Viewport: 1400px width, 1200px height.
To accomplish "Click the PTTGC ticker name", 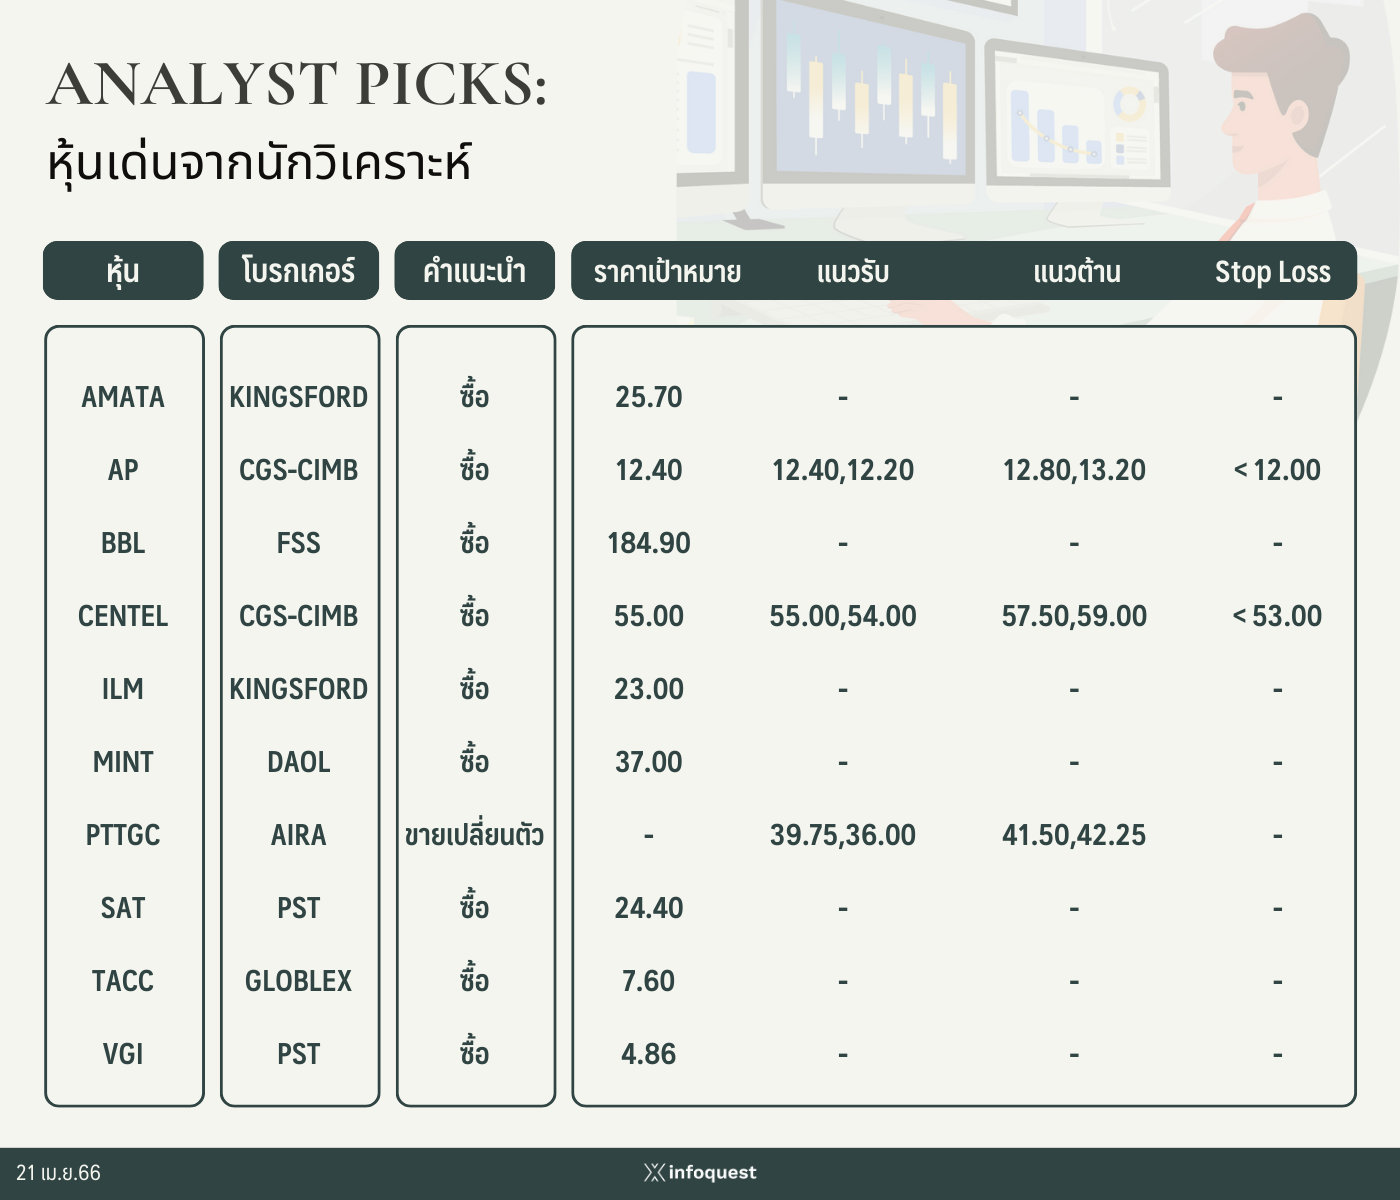I will point(123,835).
